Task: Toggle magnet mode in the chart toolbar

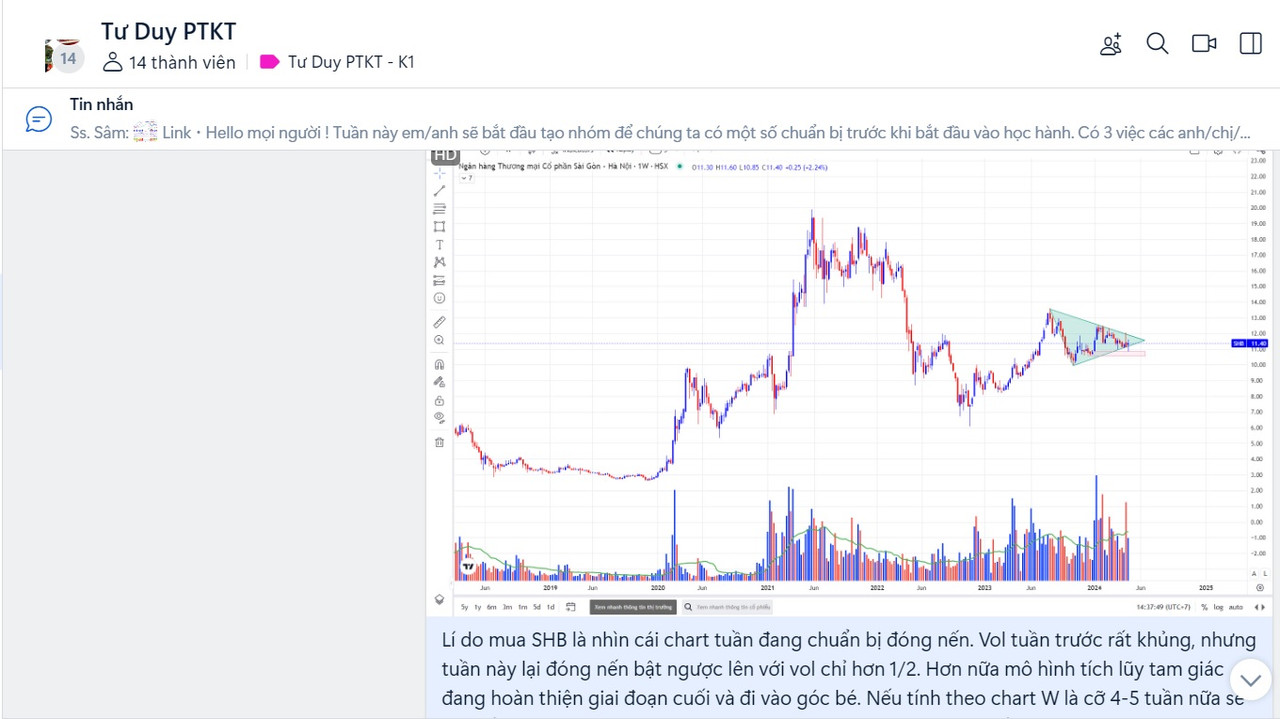Action: [439, 364]
